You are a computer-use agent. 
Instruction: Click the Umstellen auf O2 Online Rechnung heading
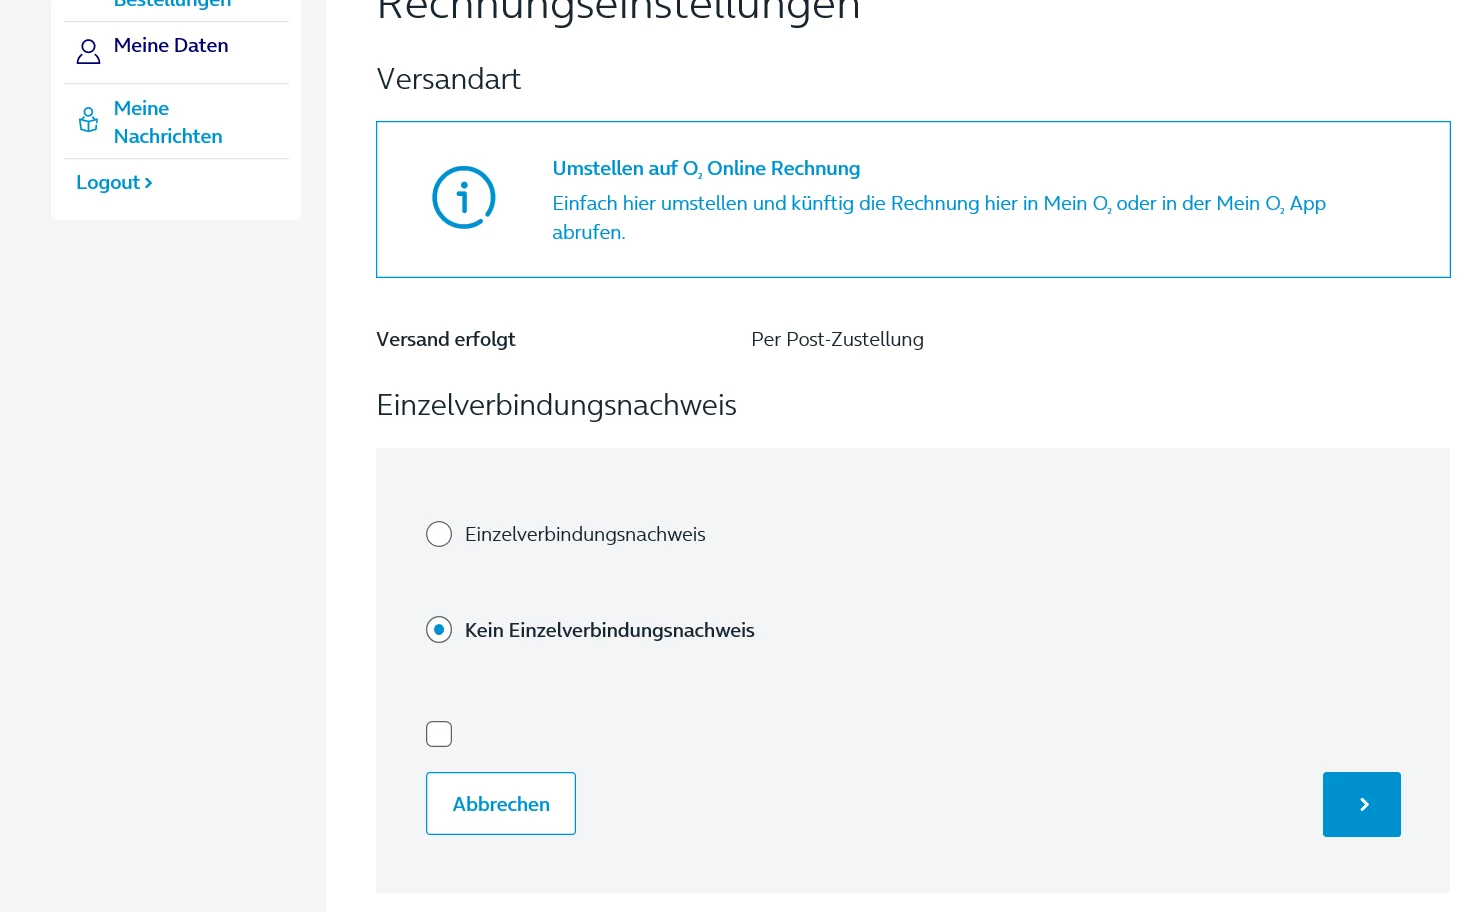click(x=706, y=168)
